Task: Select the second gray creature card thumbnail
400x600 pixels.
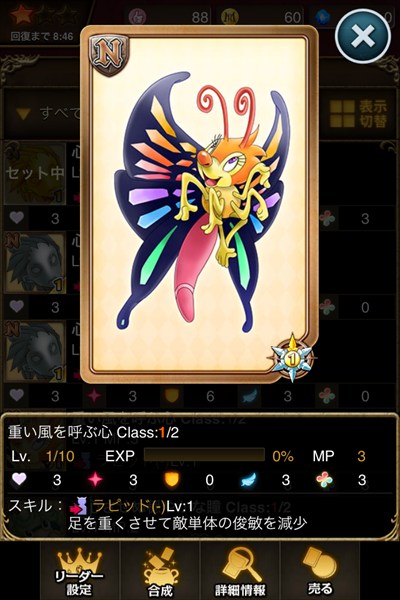Action: point(34,351)
